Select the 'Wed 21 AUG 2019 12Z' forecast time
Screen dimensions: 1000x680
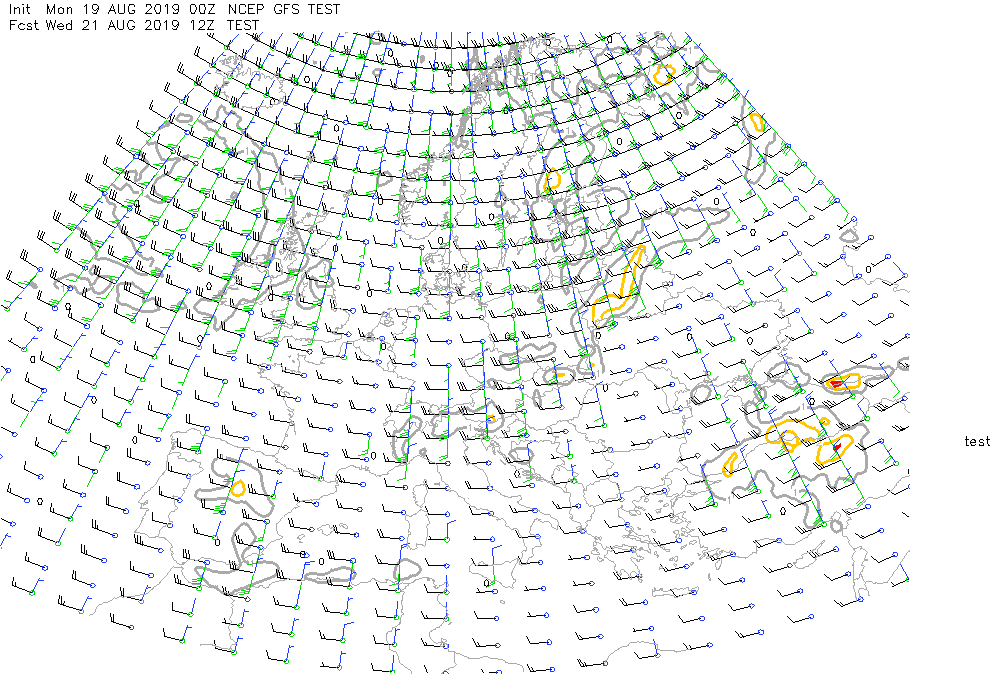point(130,26)
